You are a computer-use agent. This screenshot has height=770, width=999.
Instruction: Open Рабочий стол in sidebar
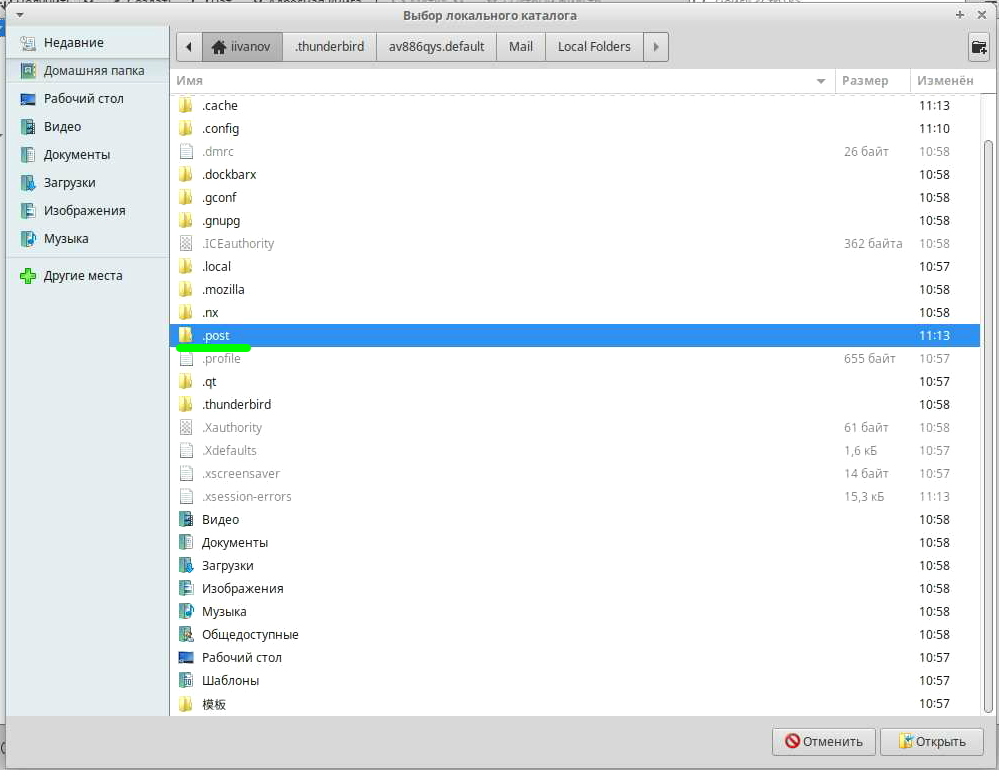[x=87, y=99]
